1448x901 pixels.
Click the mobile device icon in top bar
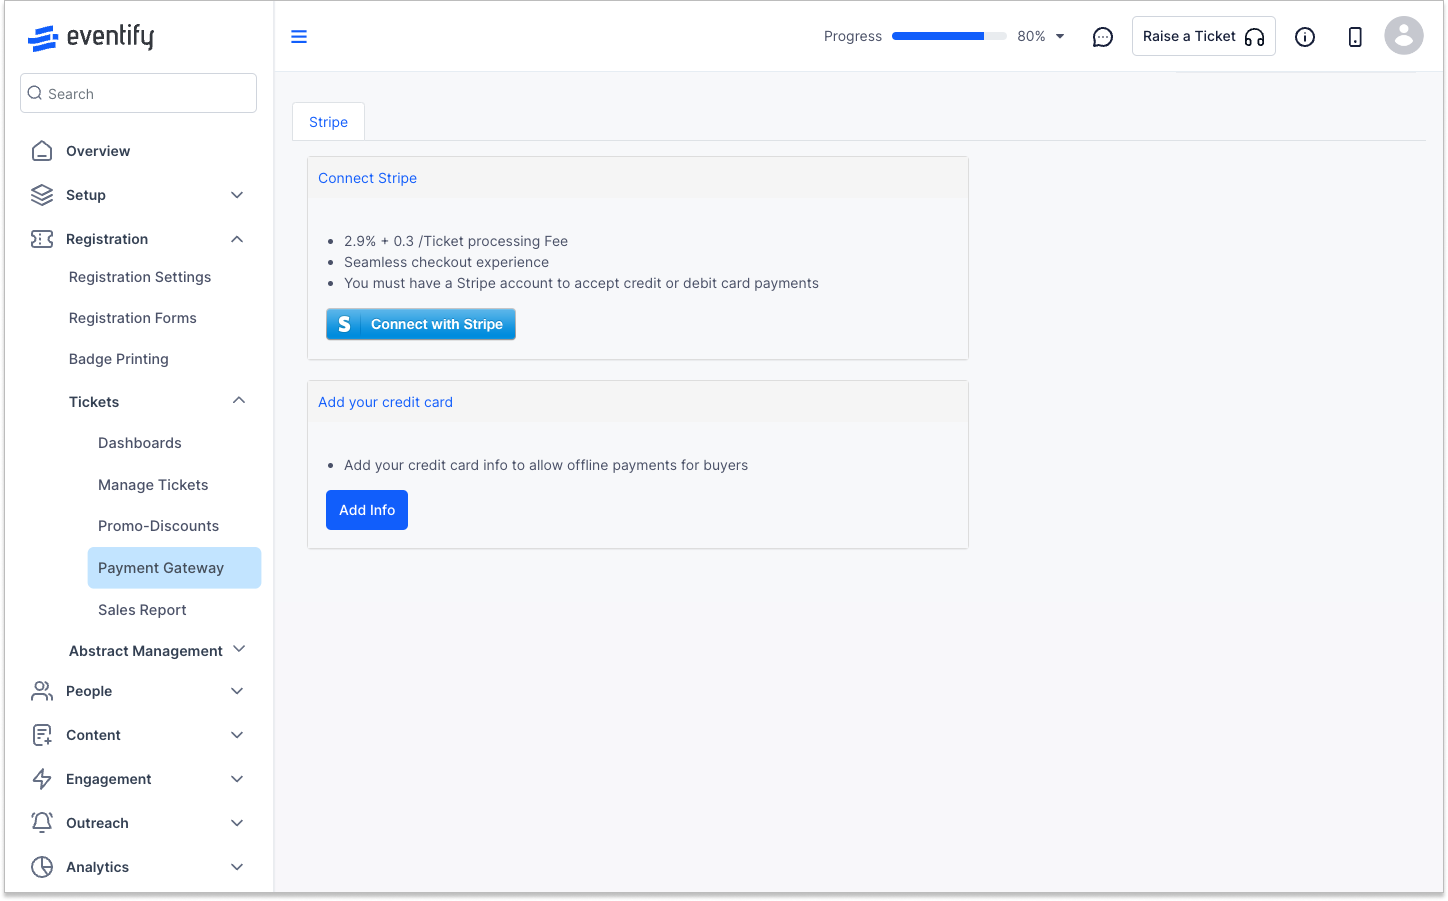(x=1355, y=36)
